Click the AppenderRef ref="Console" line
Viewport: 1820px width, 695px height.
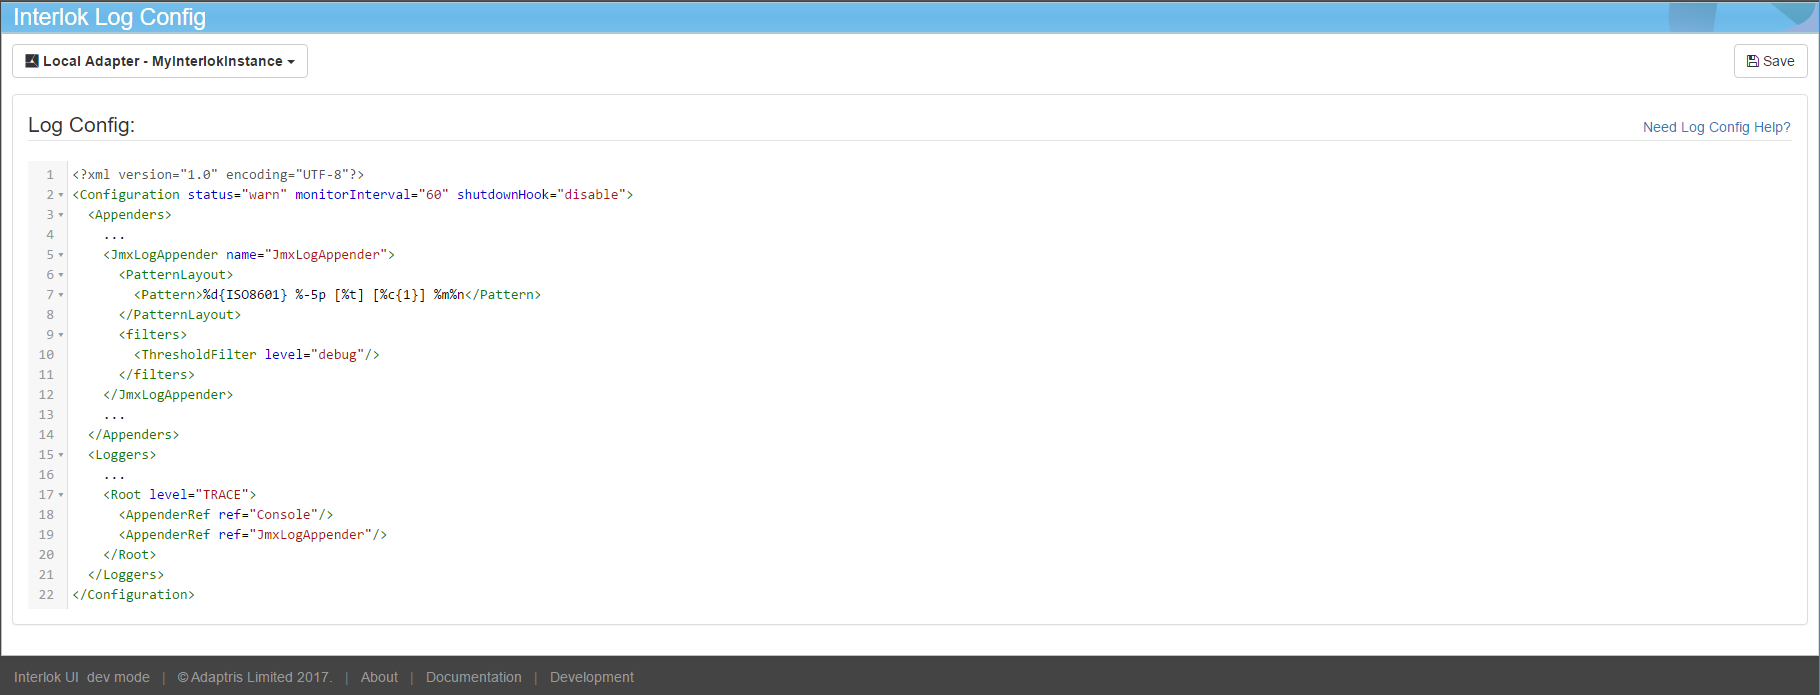(226, 514)
